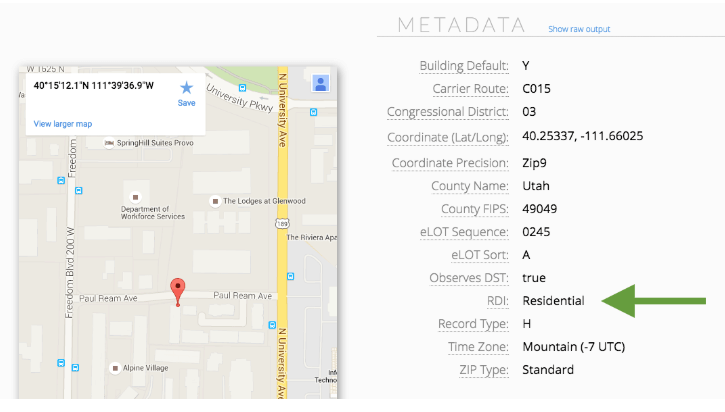The width and height of the screenshot is (725, 412).
Task: Select SpringHill Suites Provo map marker
Action: (x=110, y=143)
